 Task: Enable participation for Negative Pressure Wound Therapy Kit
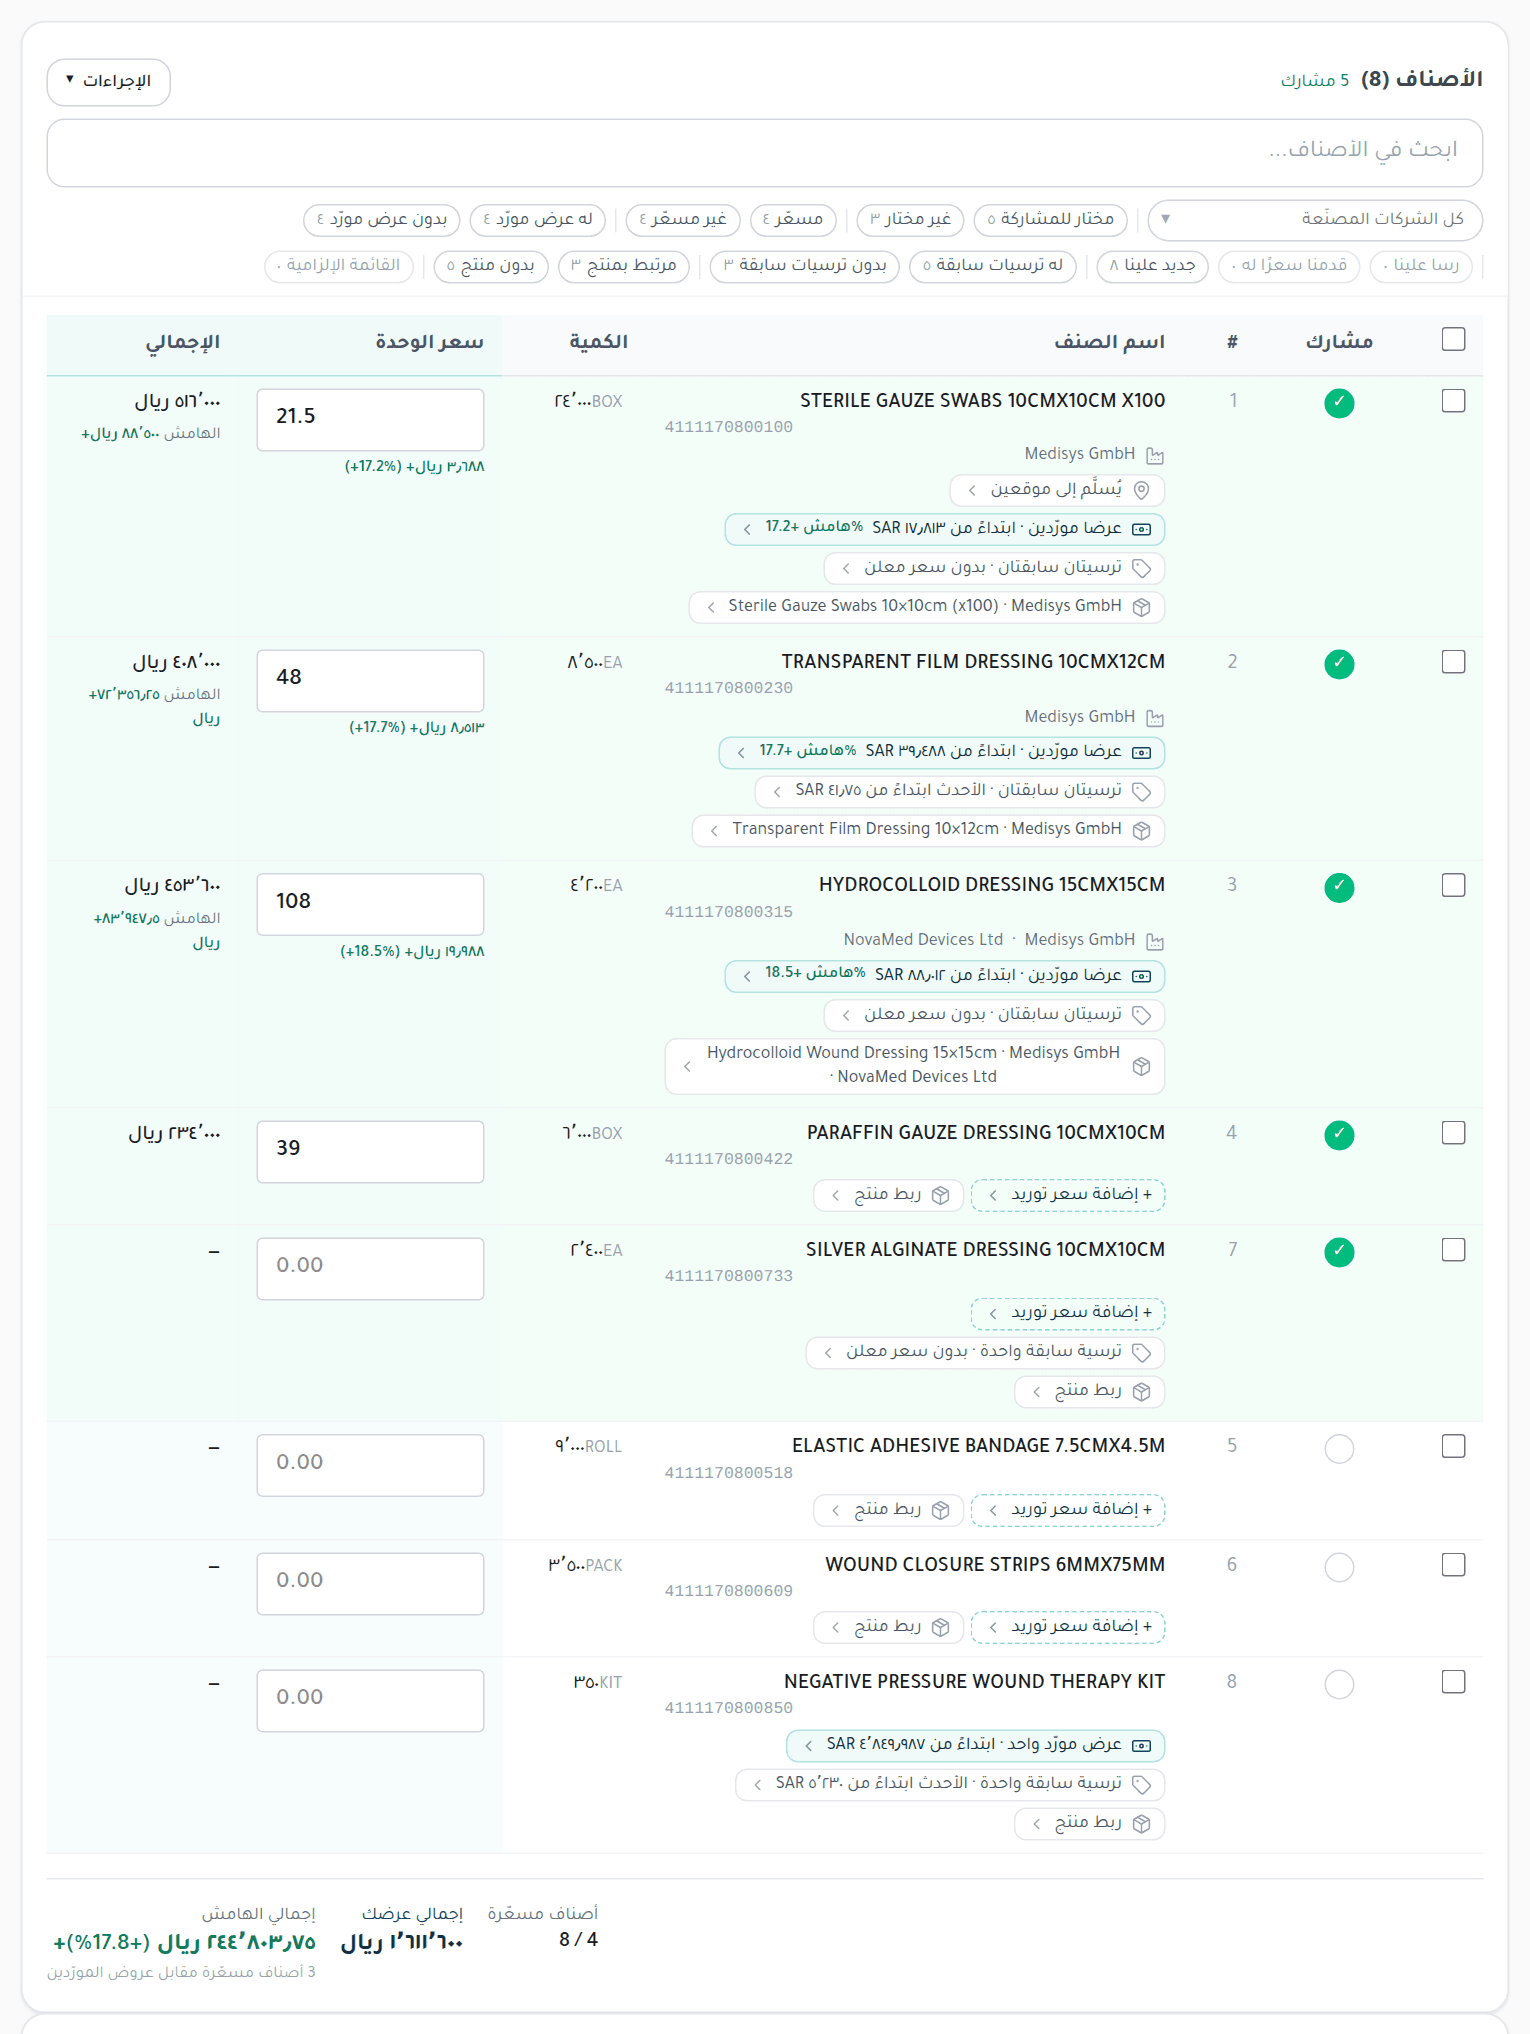point(1339,1684)
